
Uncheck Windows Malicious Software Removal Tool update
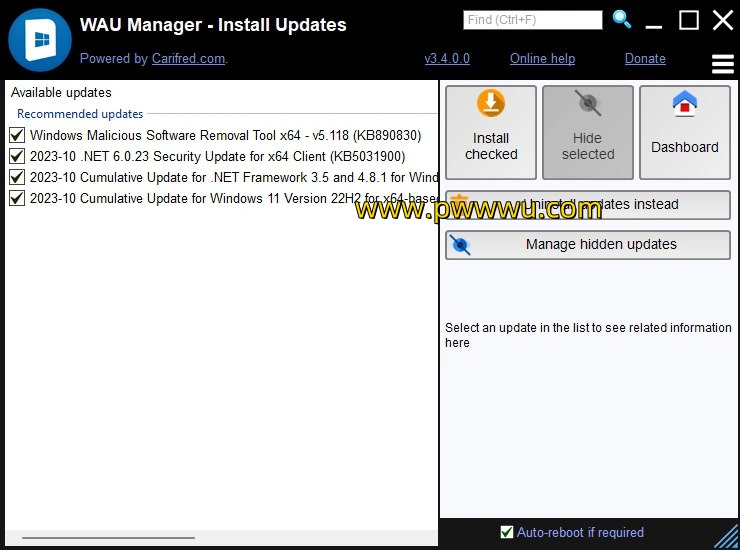click(x=17, y=135)
